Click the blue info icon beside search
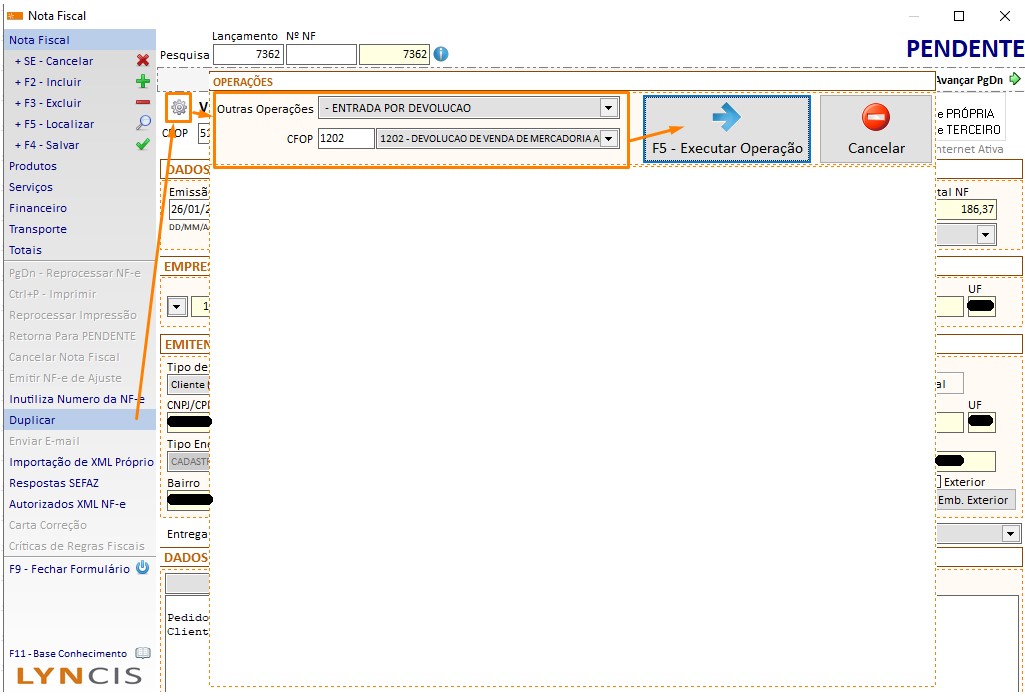 (441, 54)
